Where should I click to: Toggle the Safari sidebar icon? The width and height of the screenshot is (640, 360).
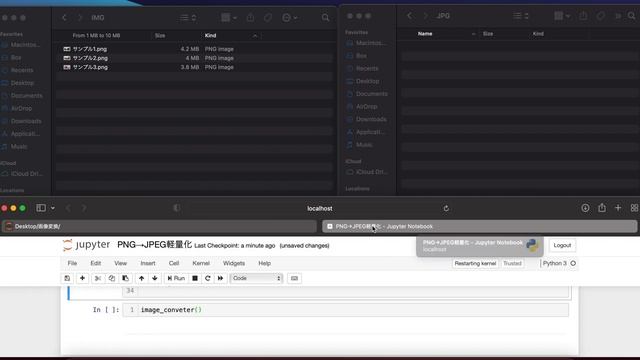coord(41,208)
